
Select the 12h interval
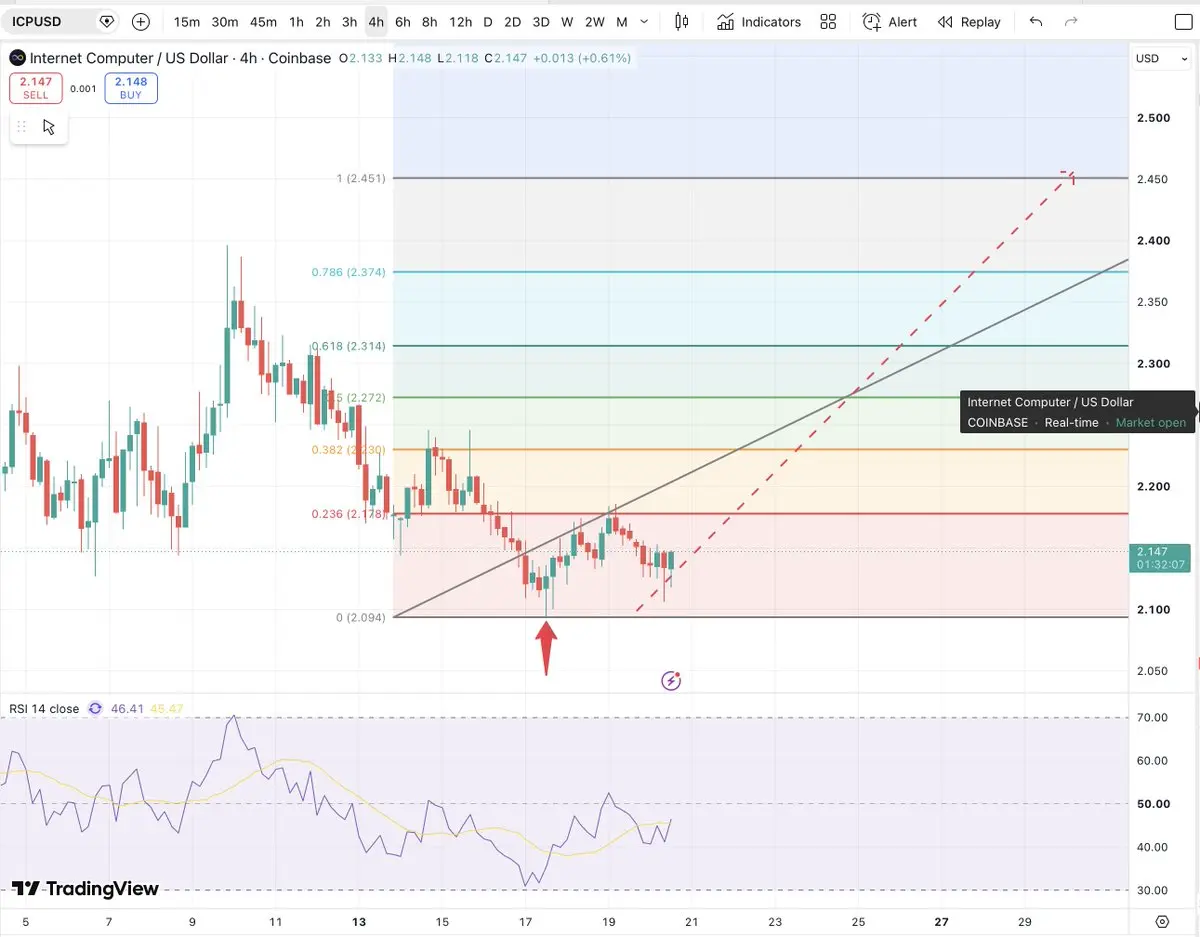pyautogui.click(x=460, y=22)
